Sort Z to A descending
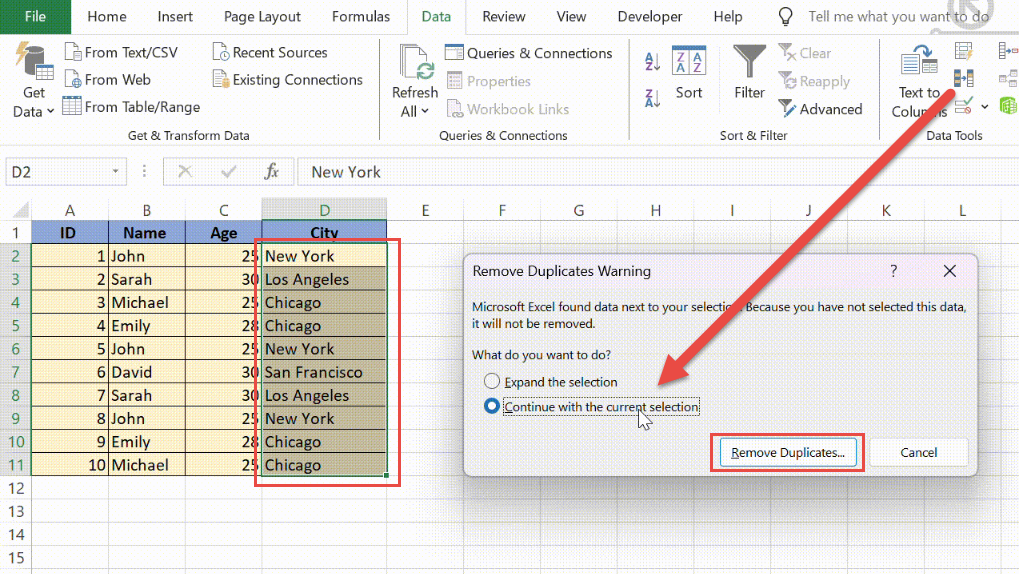Screen dimensions: 1019x574 652,98
